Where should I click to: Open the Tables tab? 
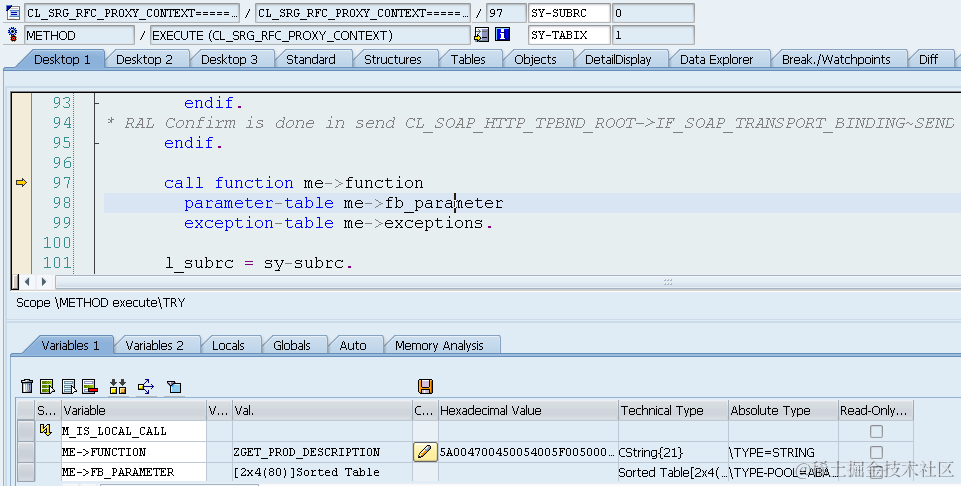(468, 59)
